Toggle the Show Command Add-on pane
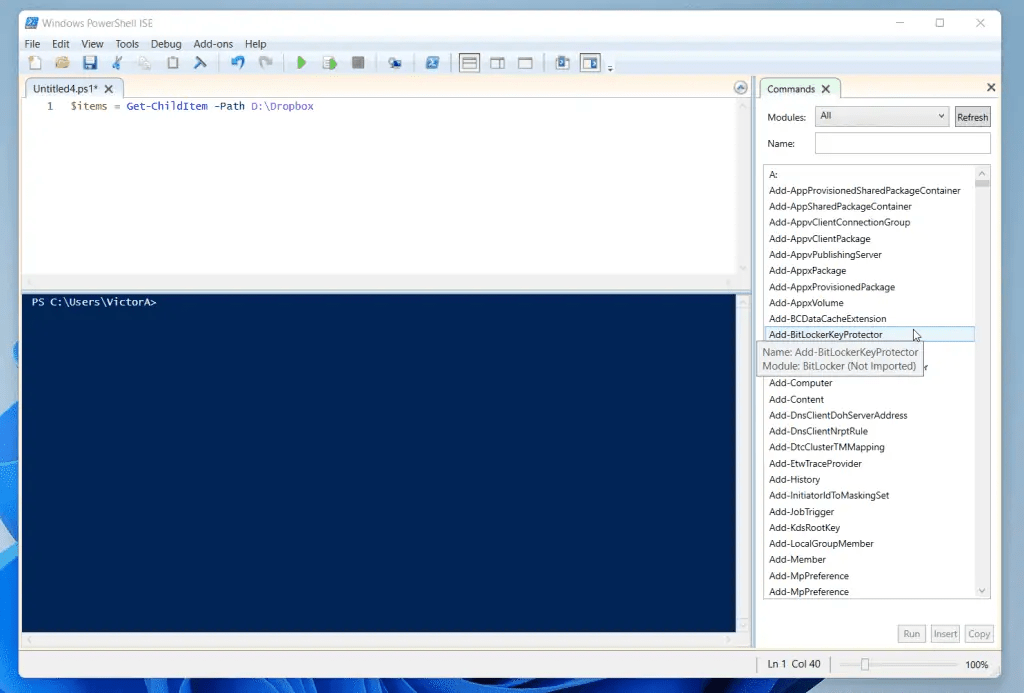 (x=589, y=62)
